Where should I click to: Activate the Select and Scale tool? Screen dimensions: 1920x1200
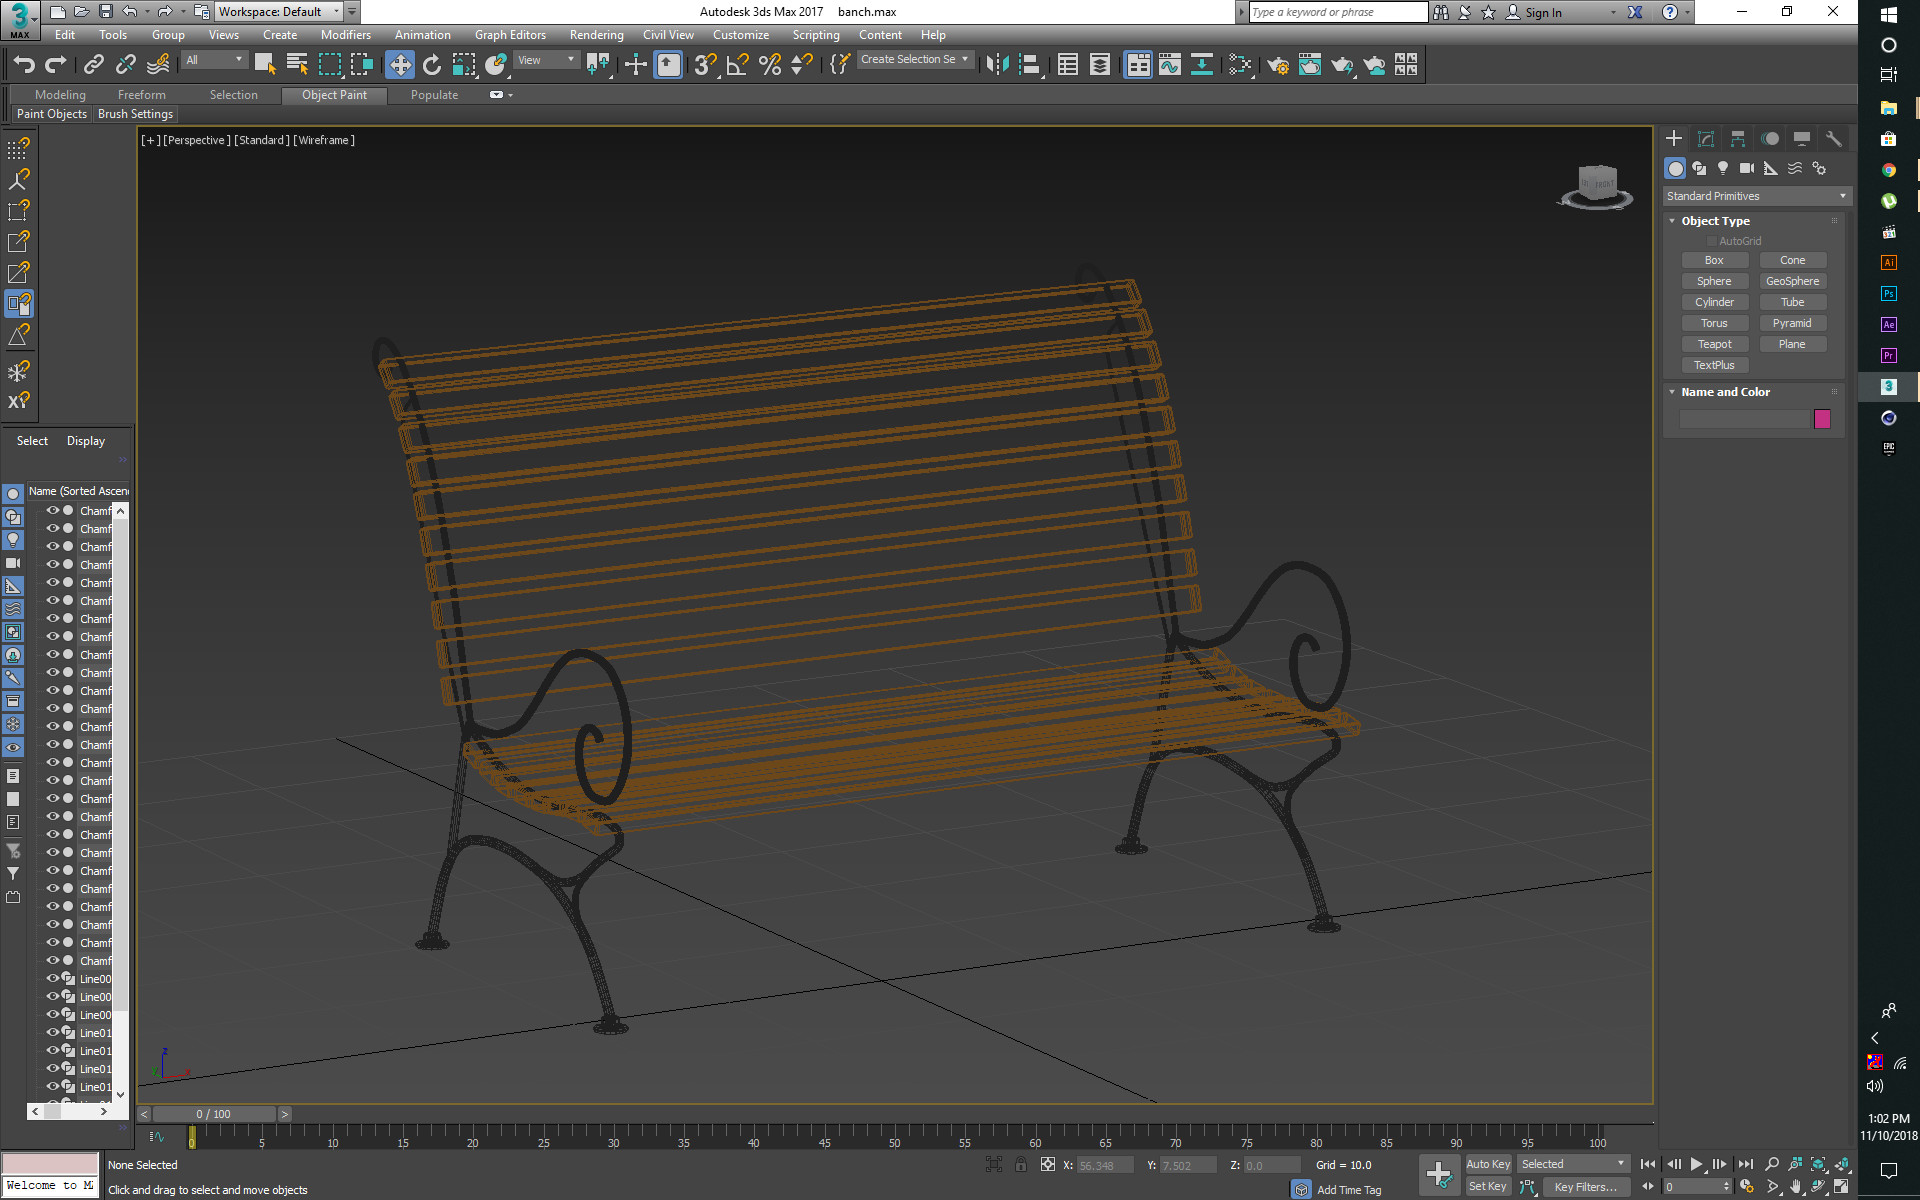(464, 65)
